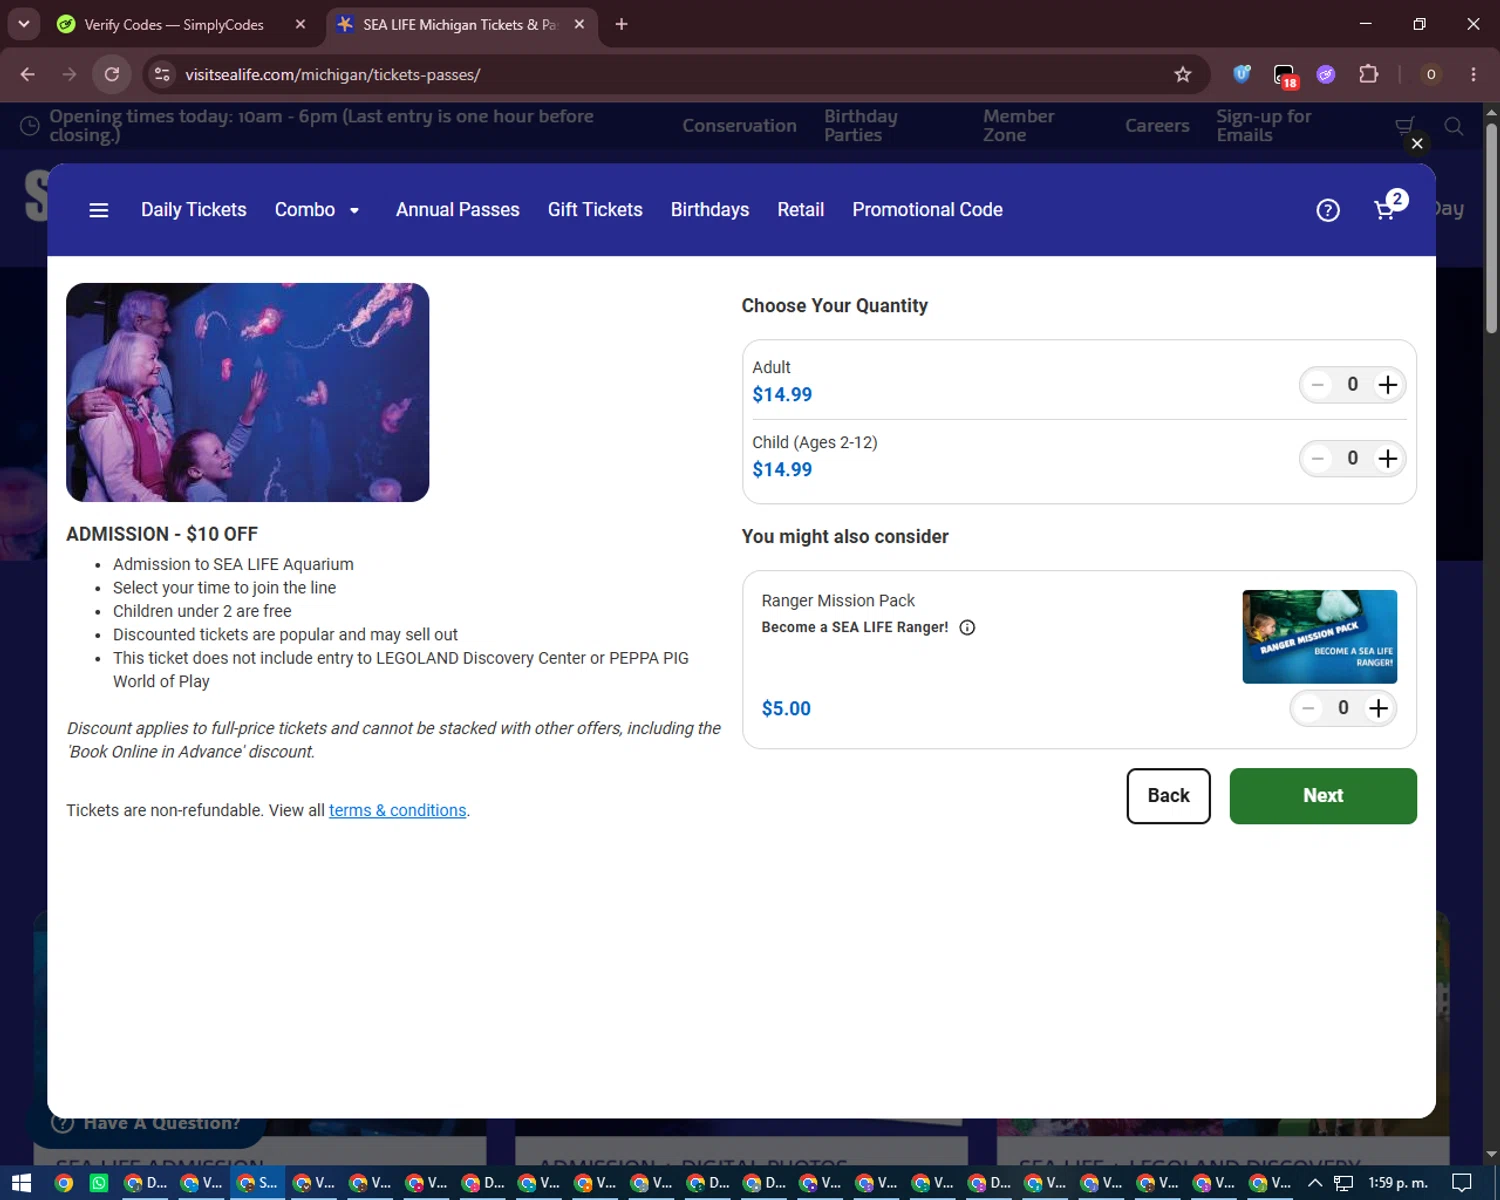Viewport: 1500px width, 1200px height.
Task: Click the taskbar clock 1:59 p. m.
Action: 1398,1183
